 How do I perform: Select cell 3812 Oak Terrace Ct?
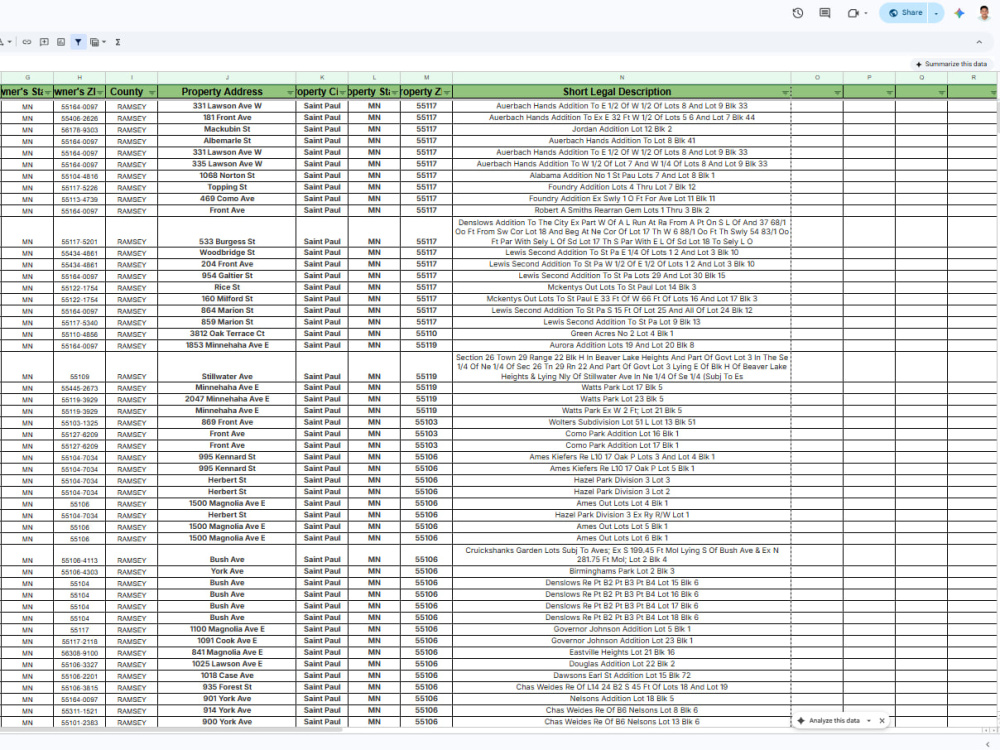pos(227,334)
